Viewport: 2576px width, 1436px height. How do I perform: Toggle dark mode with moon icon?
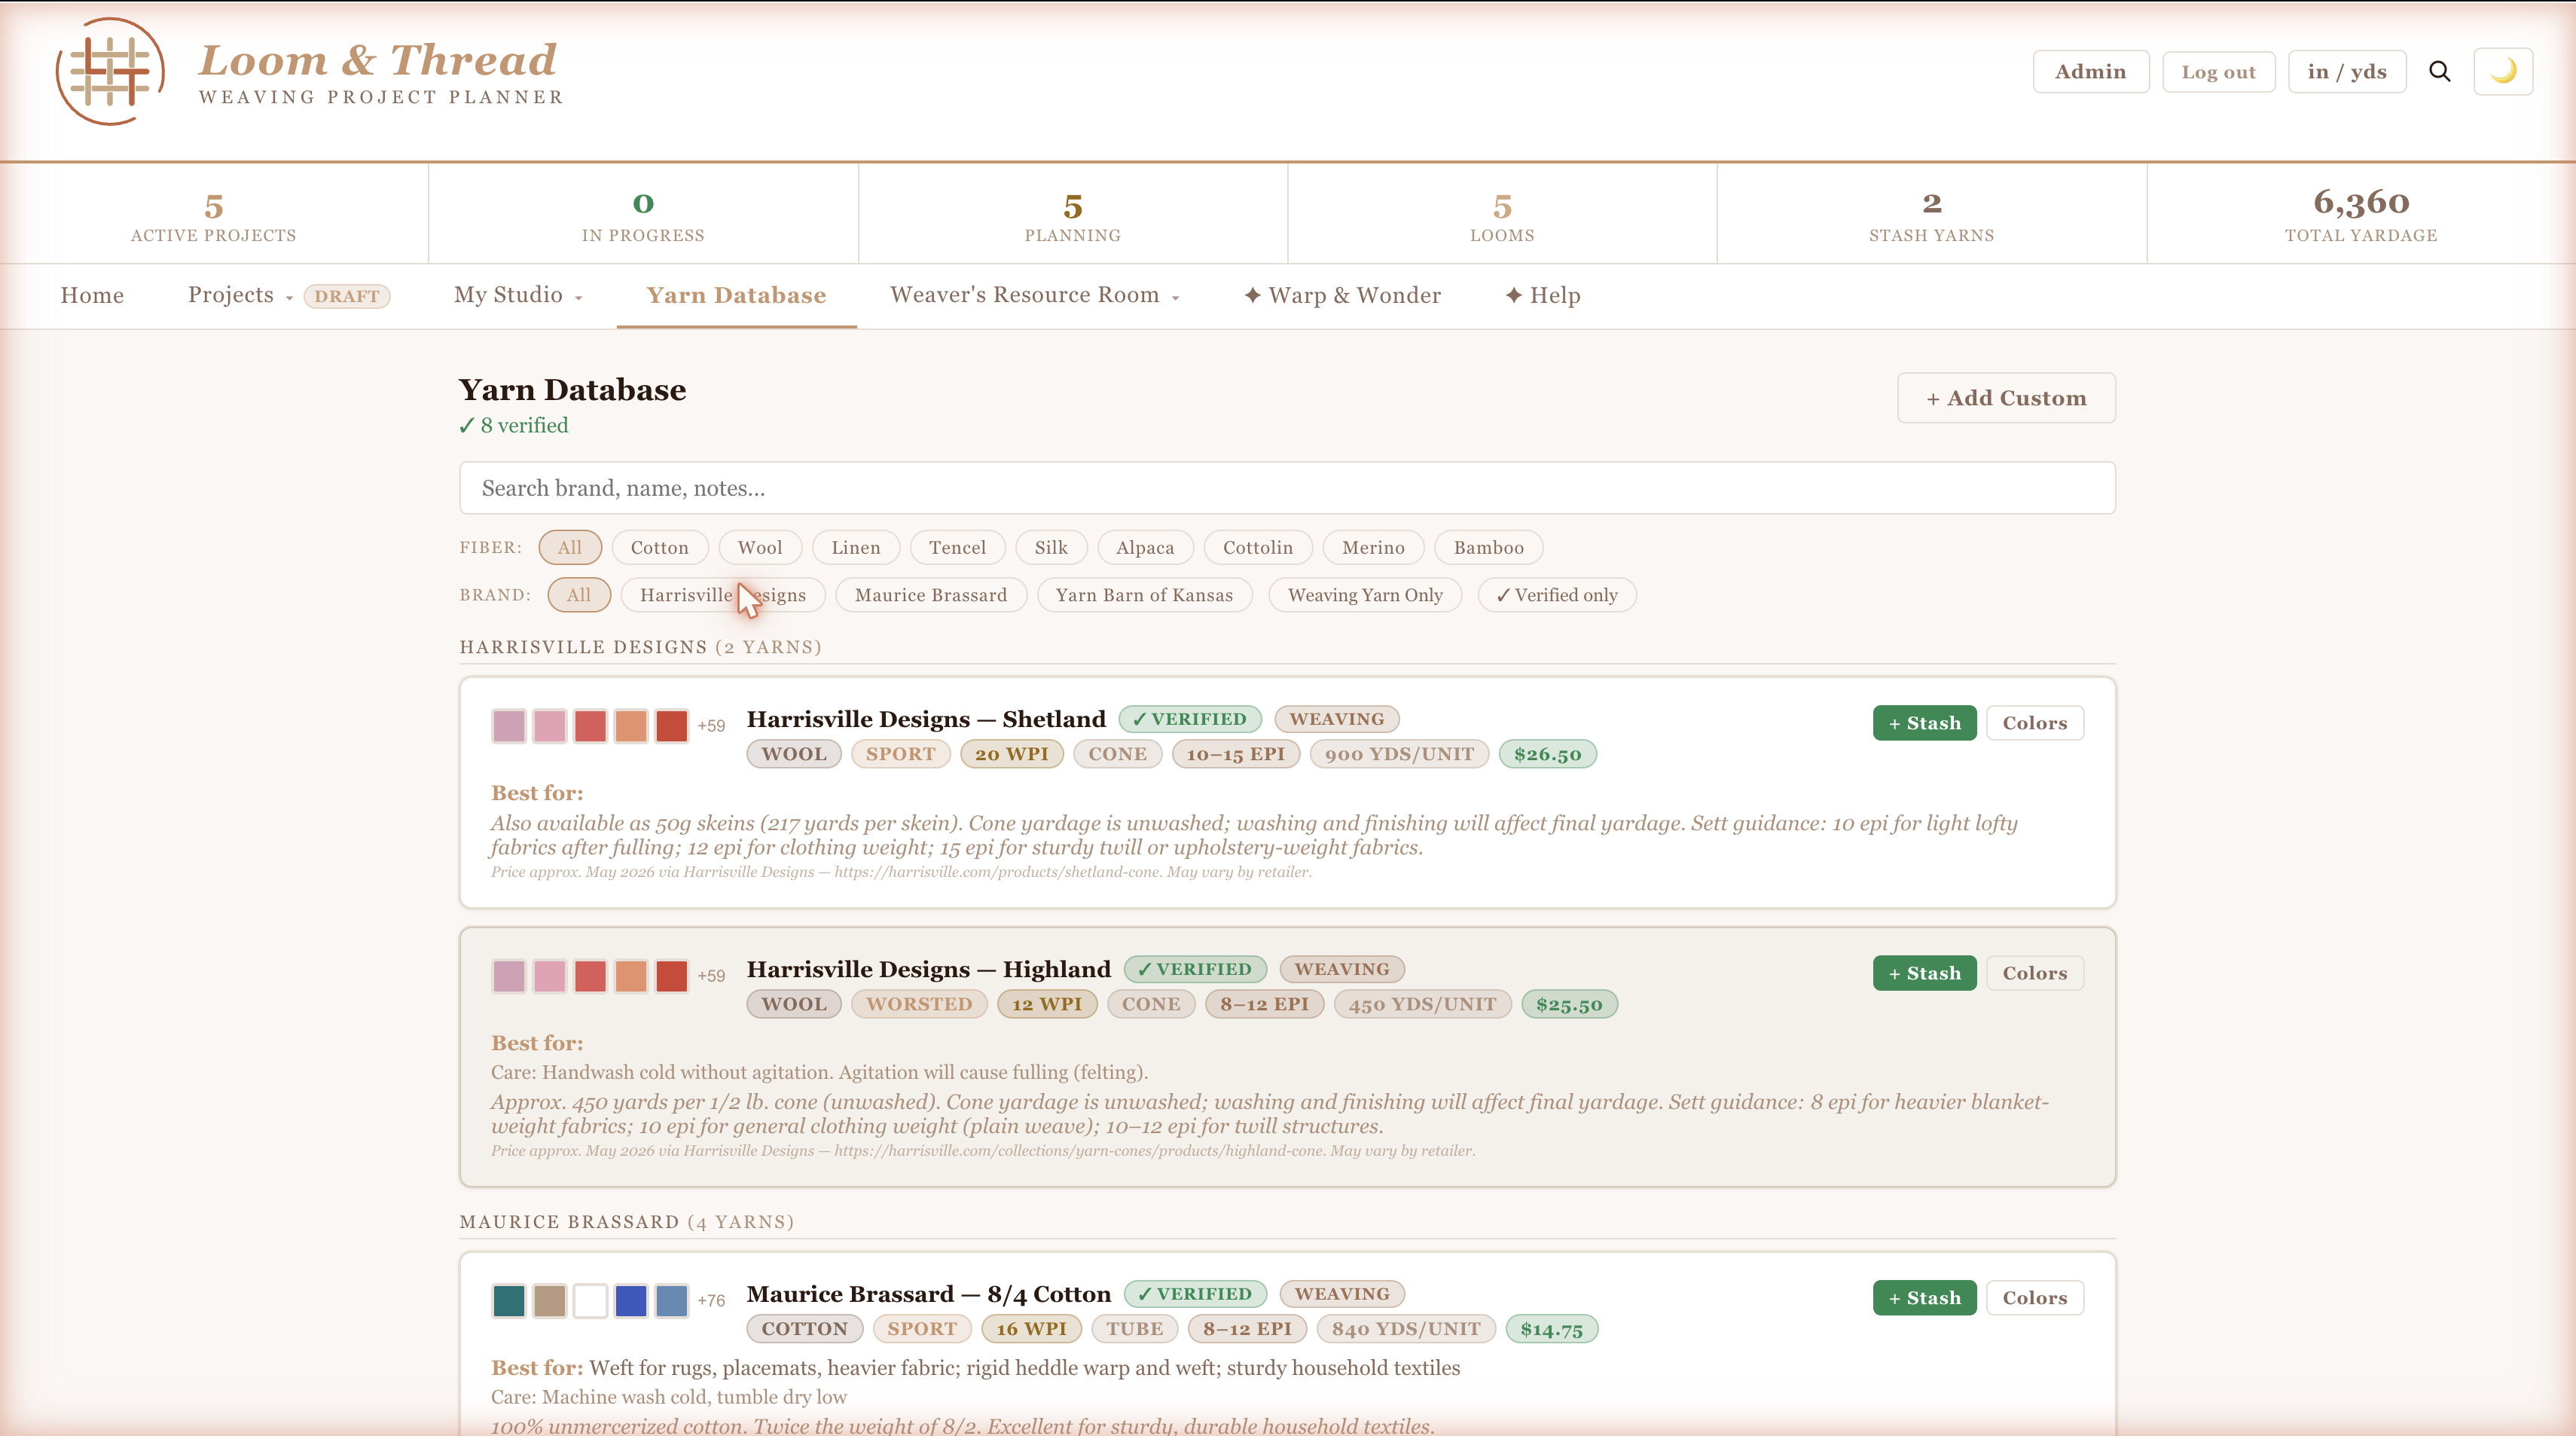(2503, 72)
